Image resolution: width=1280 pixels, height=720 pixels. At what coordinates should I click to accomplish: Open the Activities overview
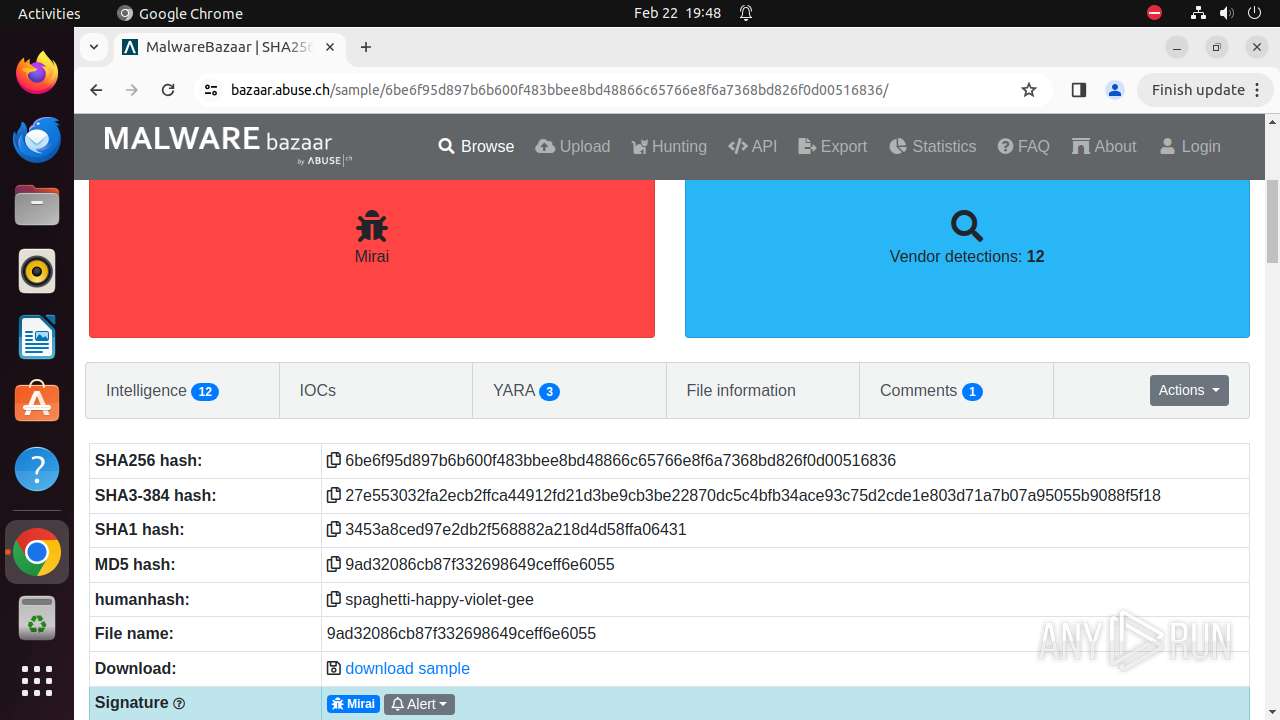pyautogui.click(x=49, y=13)
